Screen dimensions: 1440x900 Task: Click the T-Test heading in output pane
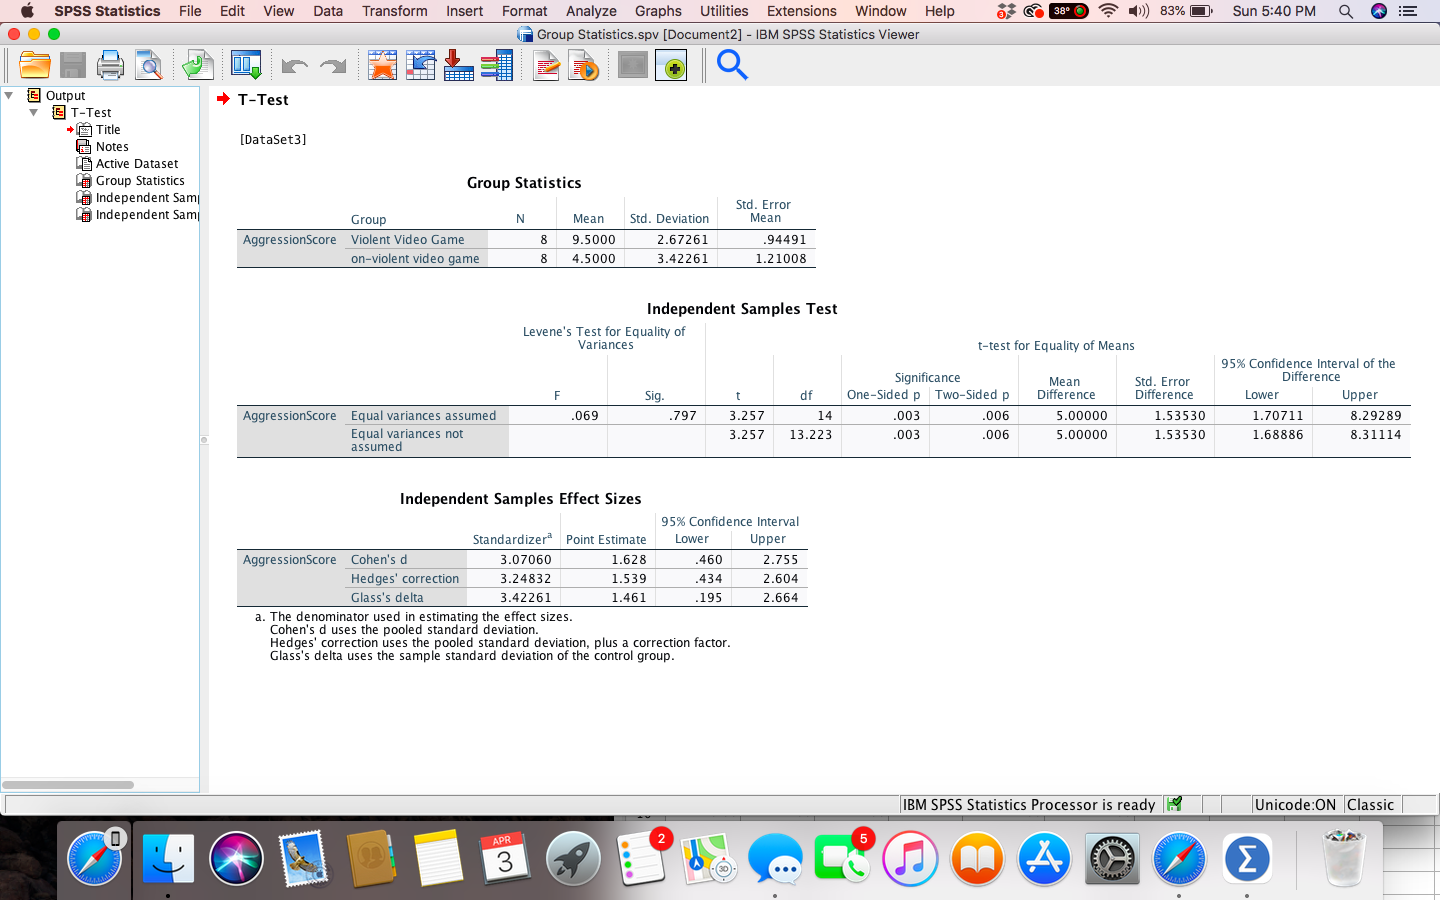pos(263,100)
